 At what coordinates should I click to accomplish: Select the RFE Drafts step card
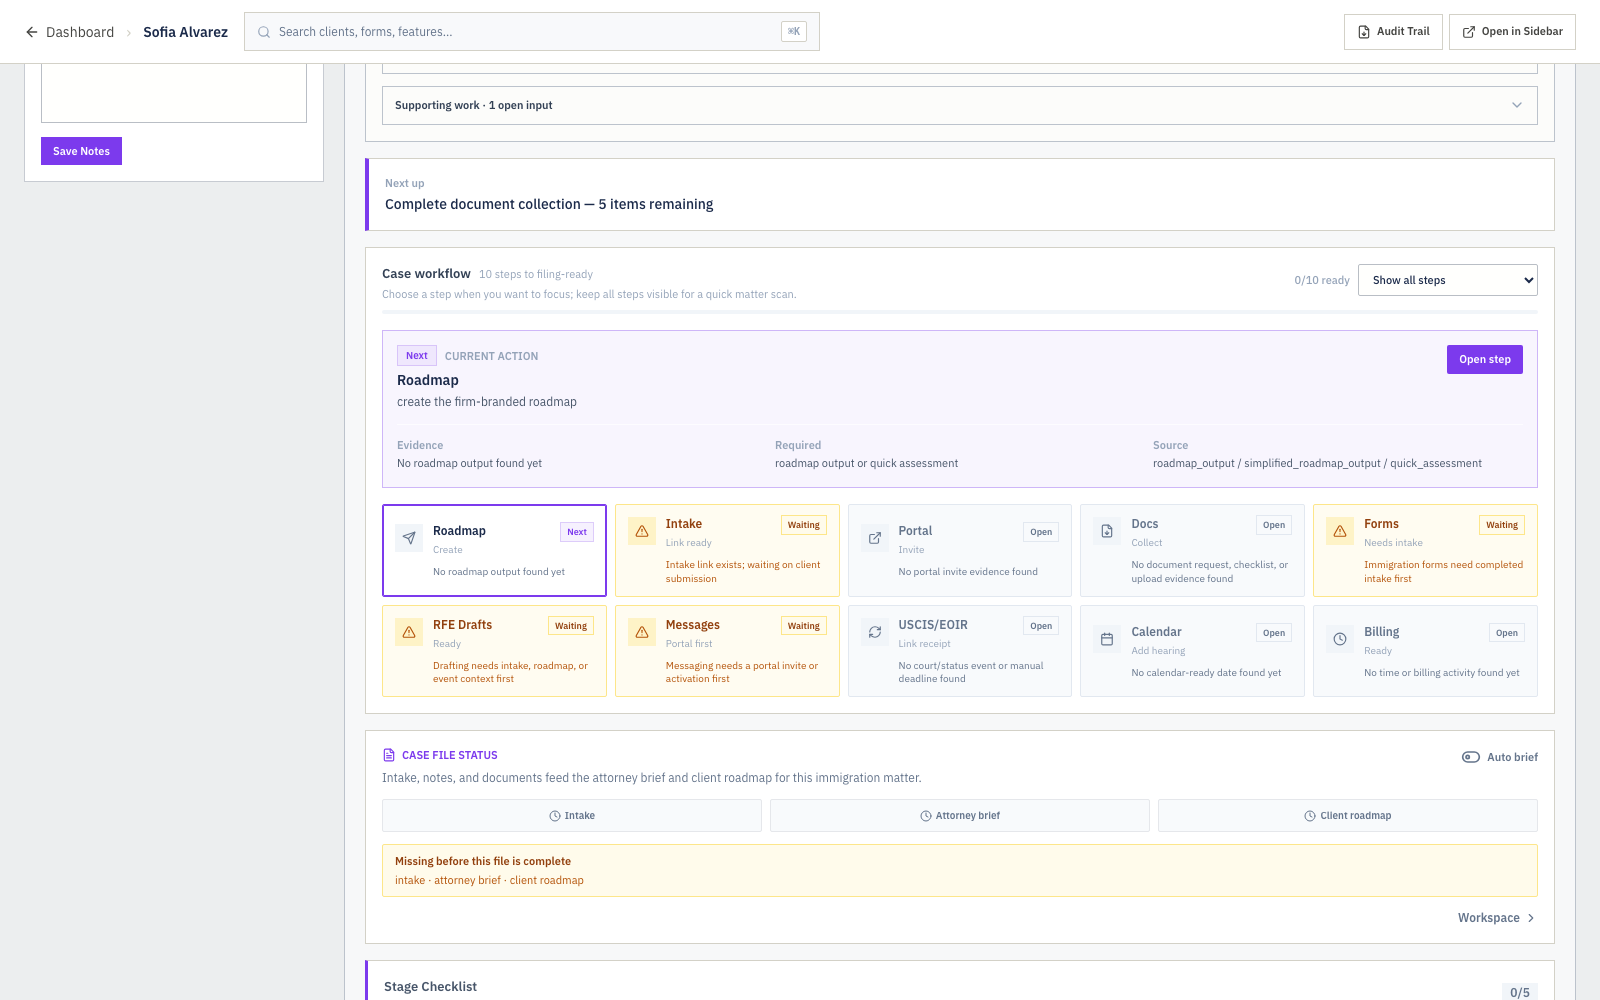click(494, 651)
